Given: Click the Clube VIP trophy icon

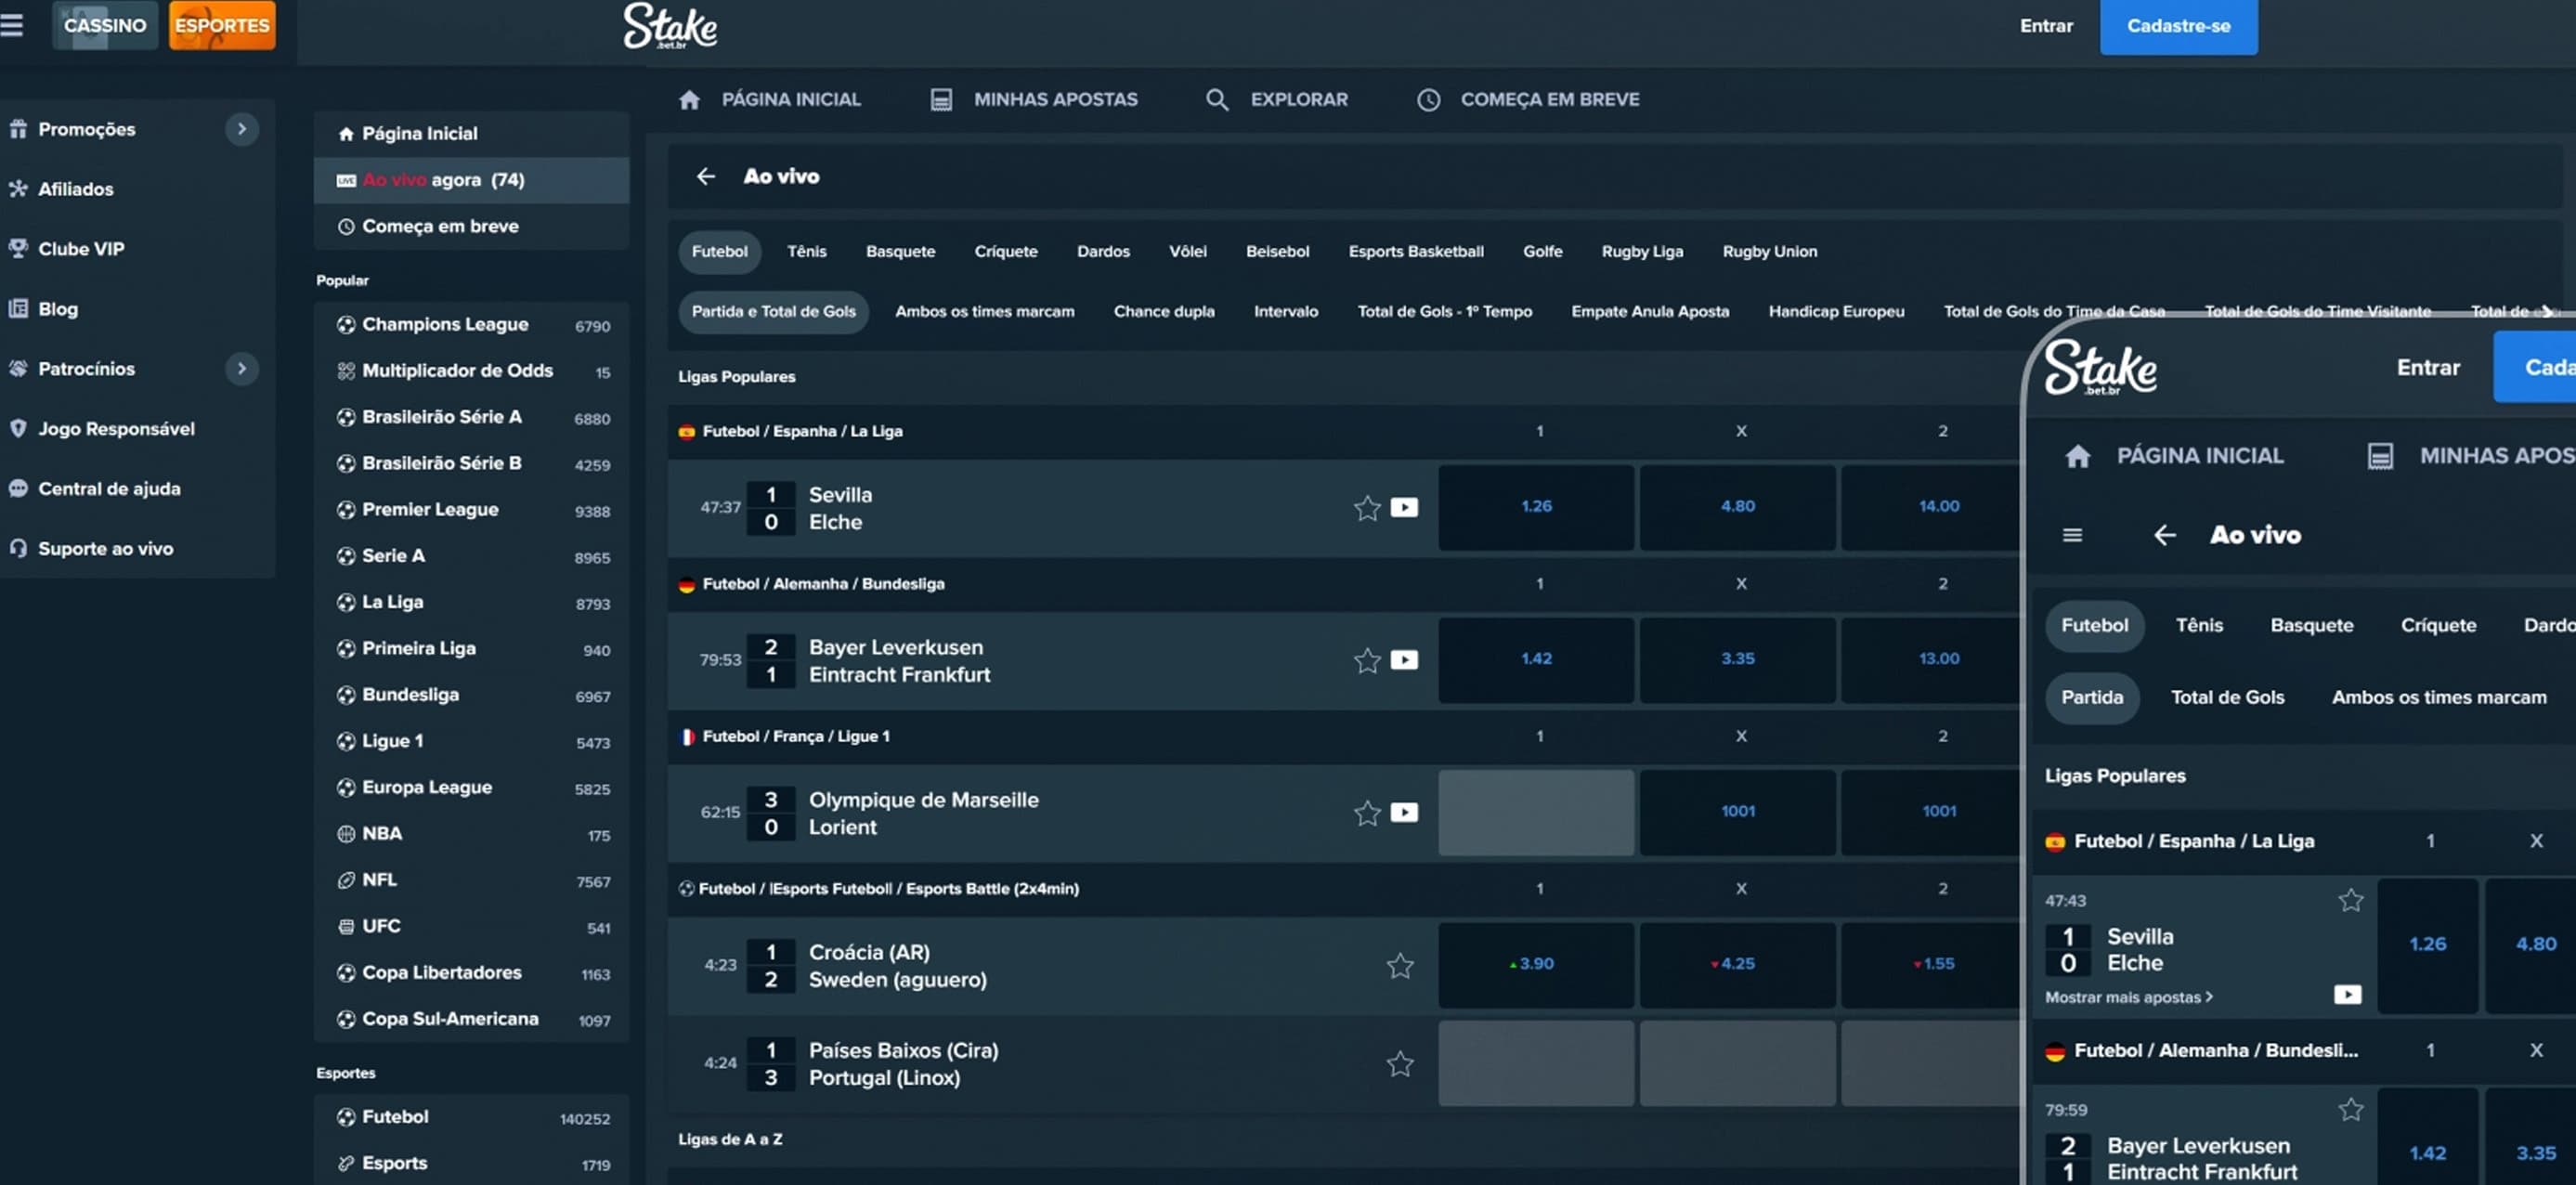Looking at the screenshot, I should point(18,249).
